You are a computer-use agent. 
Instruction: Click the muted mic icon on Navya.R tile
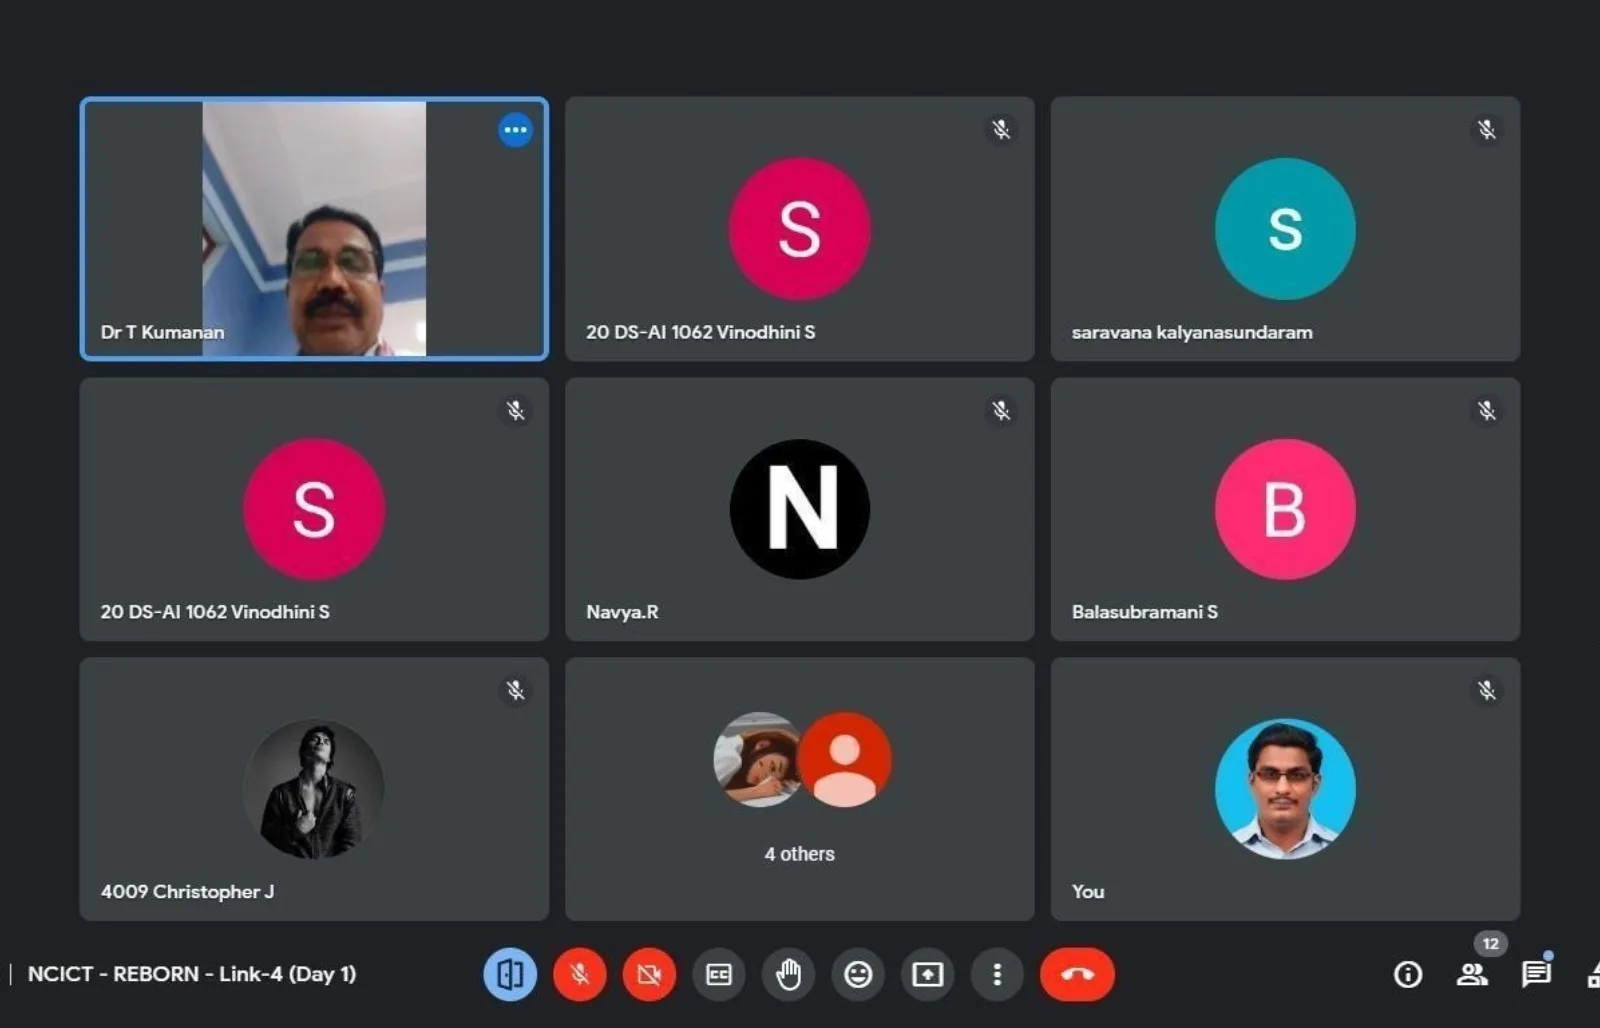click(x=1001, y=411)
